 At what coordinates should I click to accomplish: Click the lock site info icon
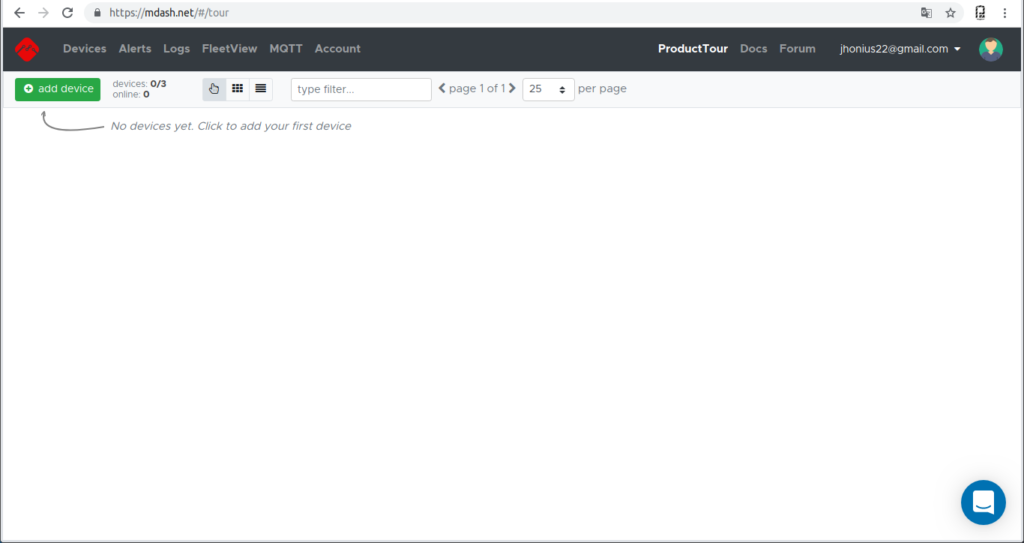pos(97,12)
